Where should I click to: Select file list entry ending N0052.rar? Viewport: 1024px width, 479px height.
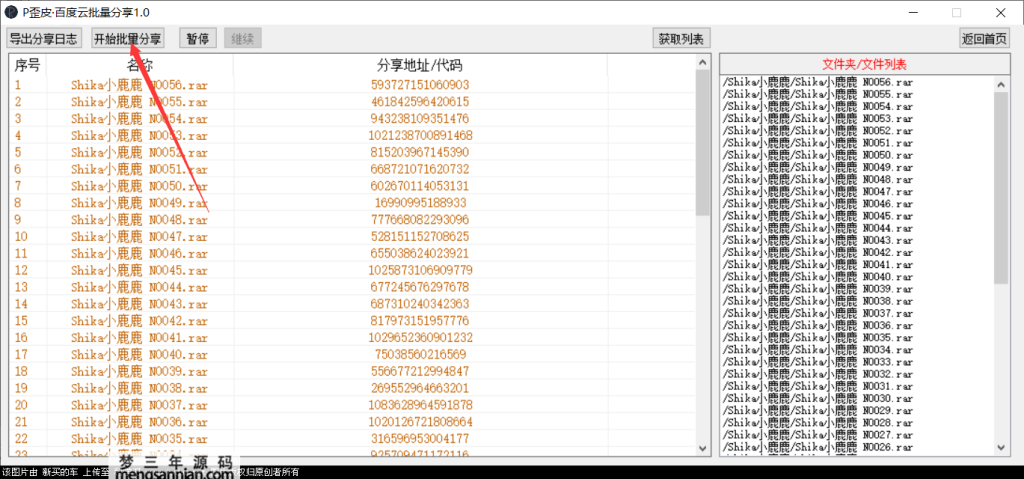[x=818, y=131]
